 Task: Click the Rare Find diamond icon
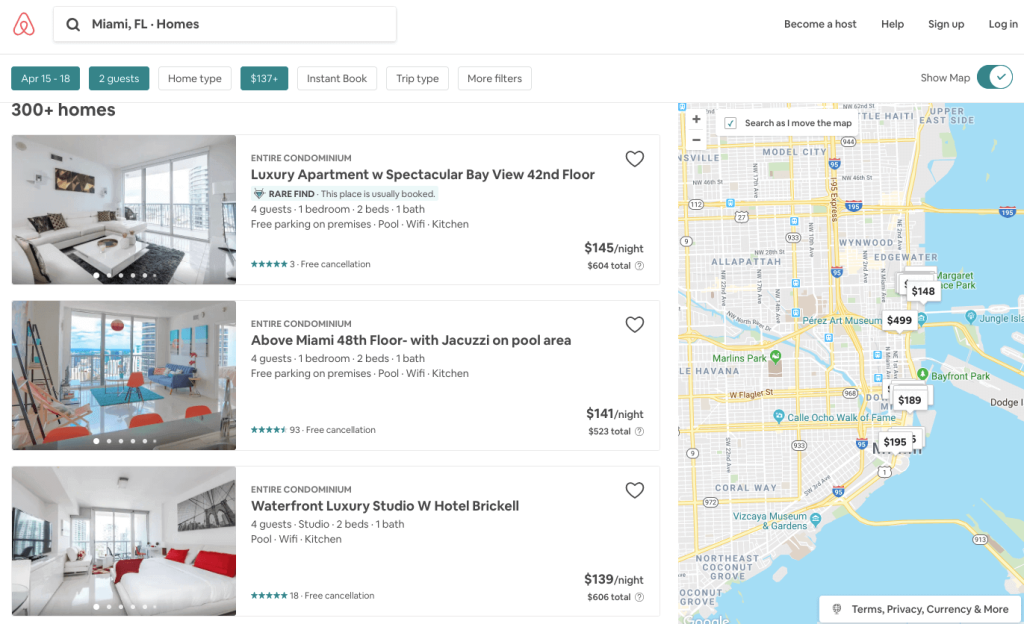click(259, 194)
